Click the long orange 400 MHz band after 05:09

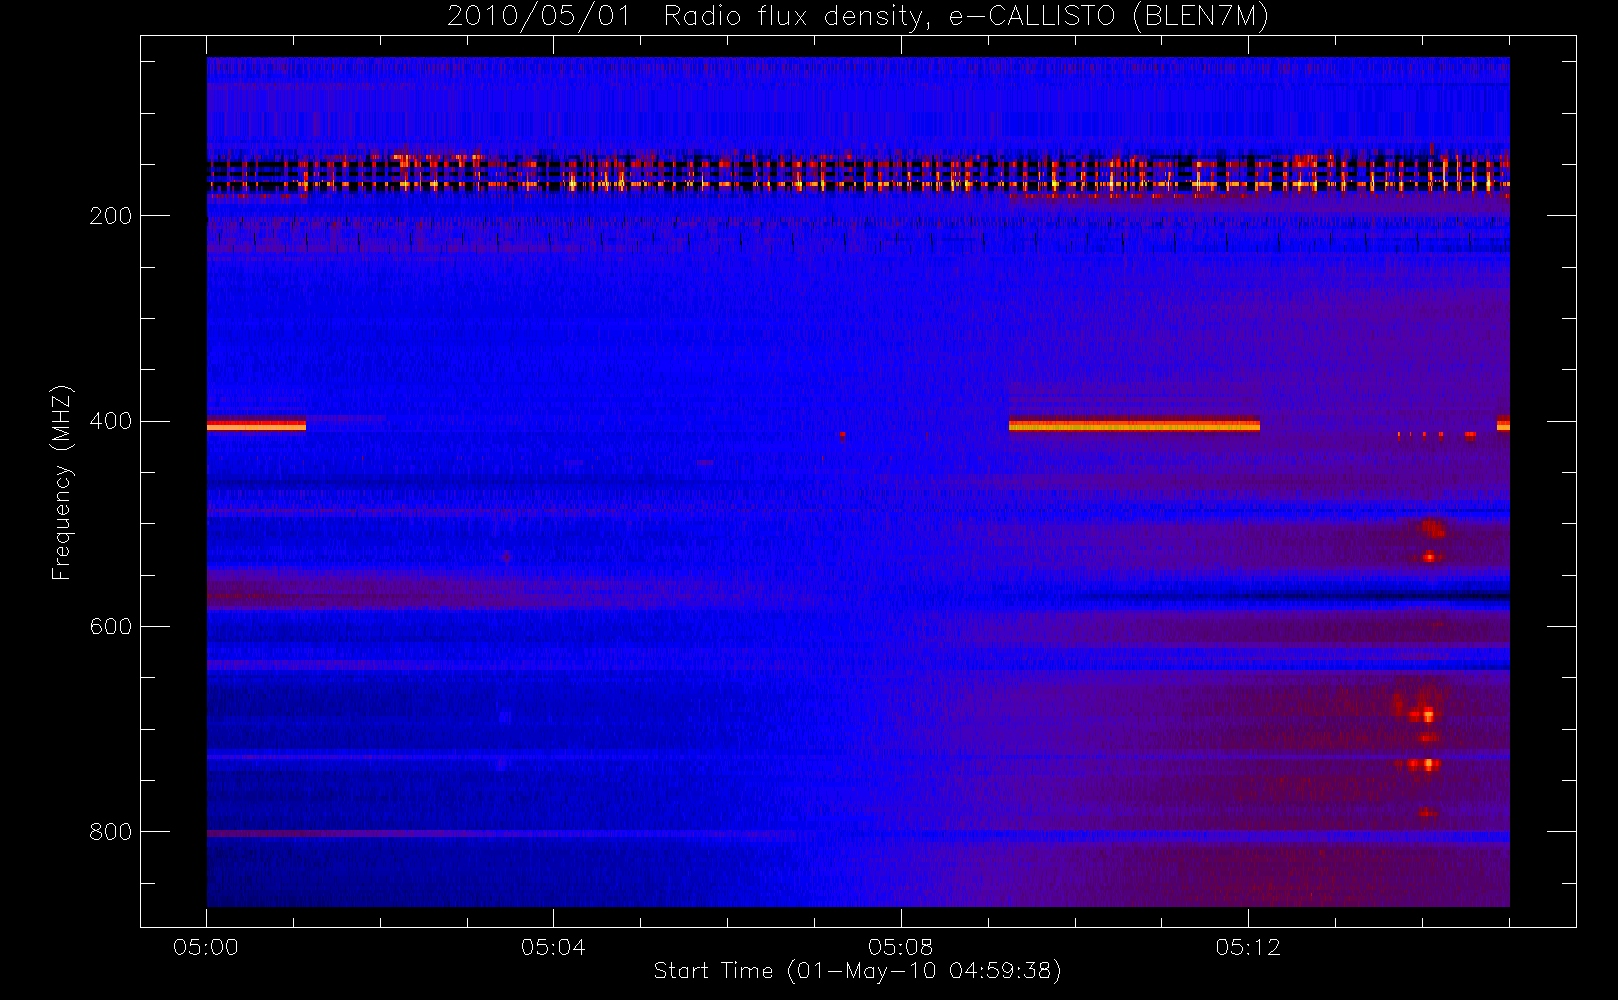1134,425
